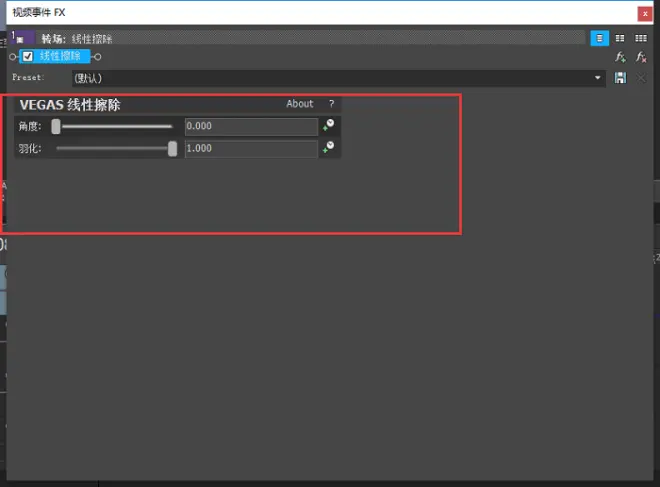Screen dimensions: 660x487
Task: Animate the 角度 parameter with its keyframe icon
Action: click(x=328, y=125)
